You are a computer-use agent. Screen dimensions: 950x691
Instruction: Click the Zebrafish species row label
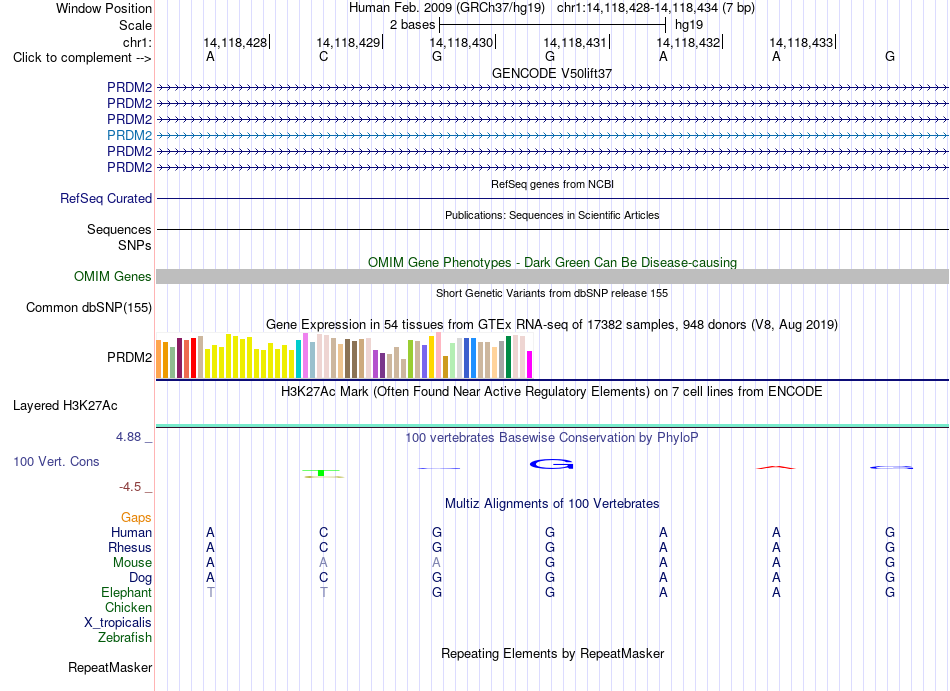(x=125, y=638)
